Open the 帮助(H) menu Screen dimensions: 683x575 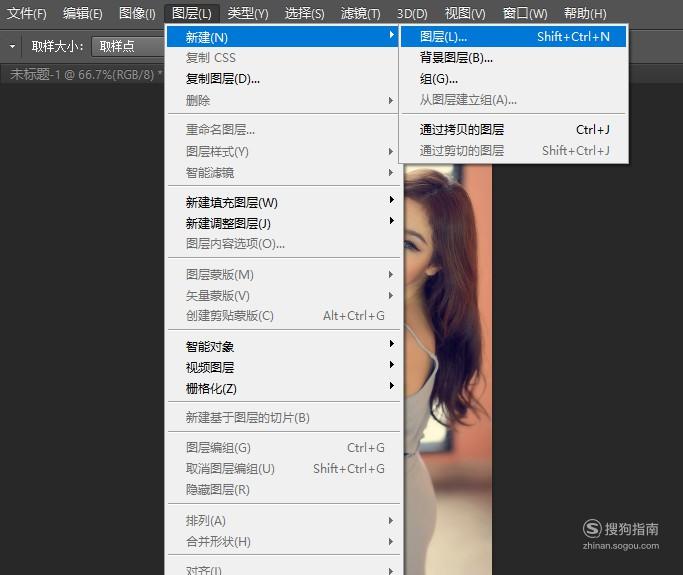coord(585,14)
